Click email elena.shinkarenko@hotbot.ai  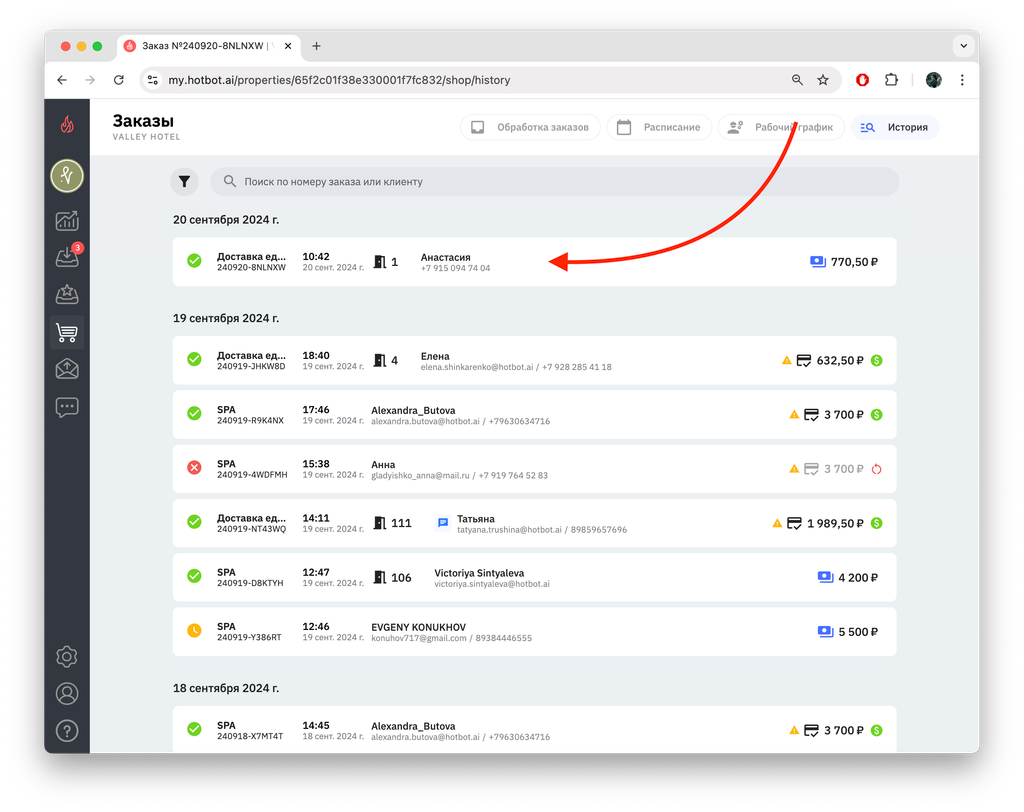(x=477, y=366)
